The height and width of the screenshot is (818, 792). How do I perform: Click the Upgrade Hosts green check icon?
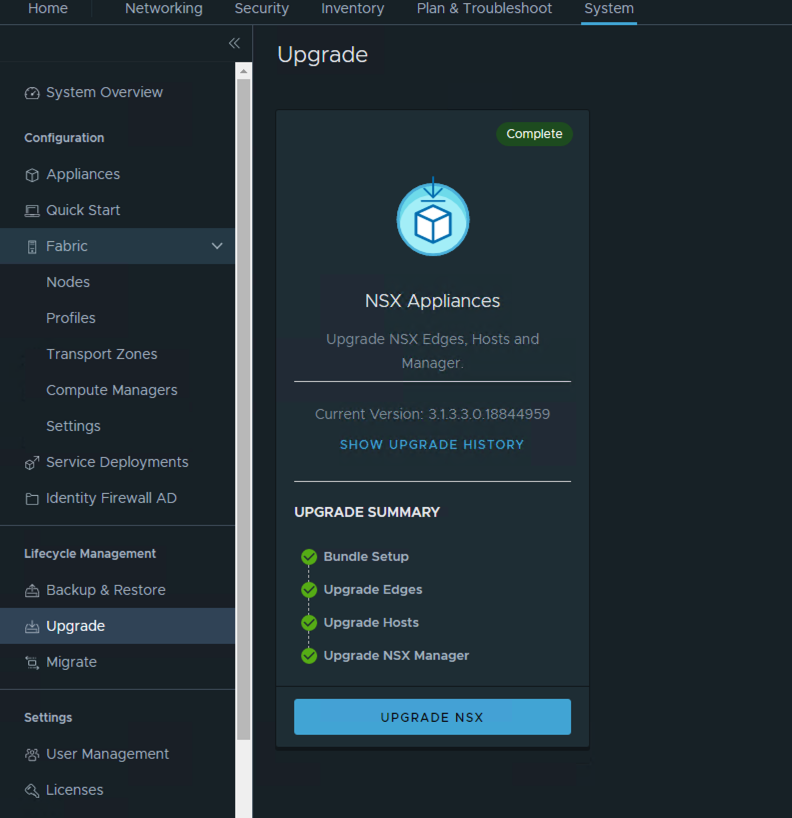point(309,622)
